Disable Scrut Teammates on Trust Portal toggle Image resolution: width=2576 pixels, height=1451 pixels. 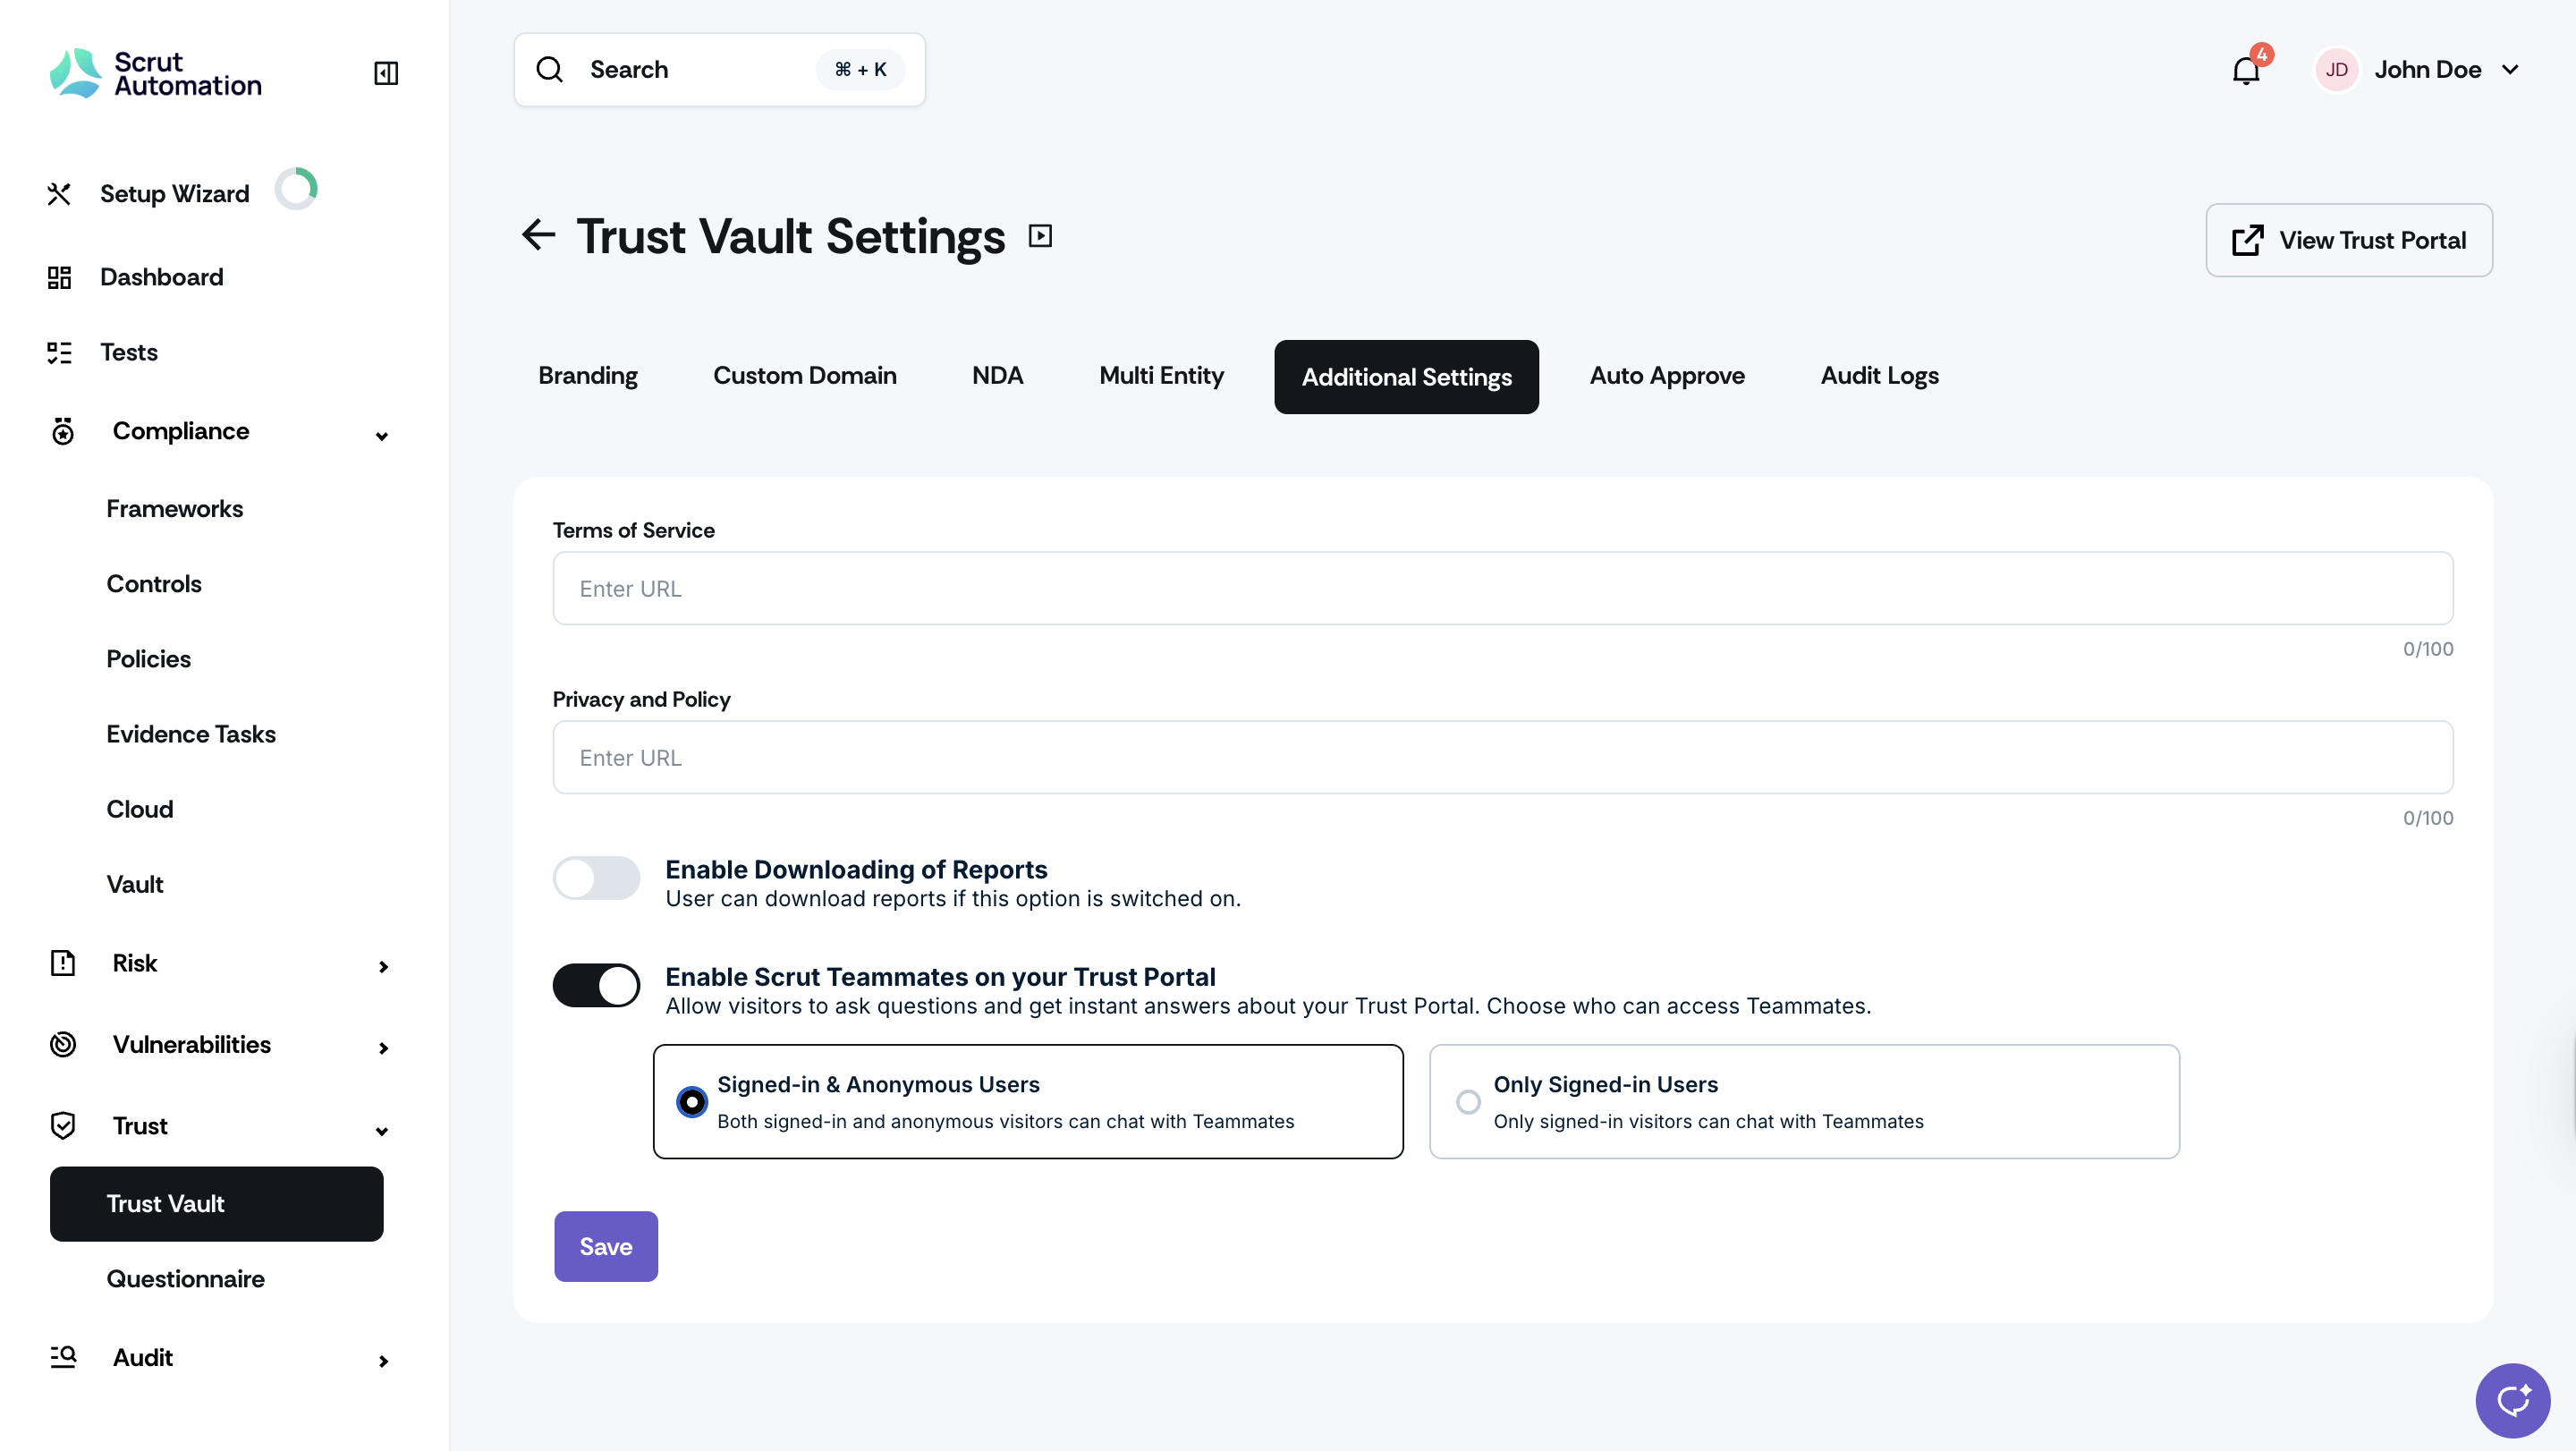(596, 985)
